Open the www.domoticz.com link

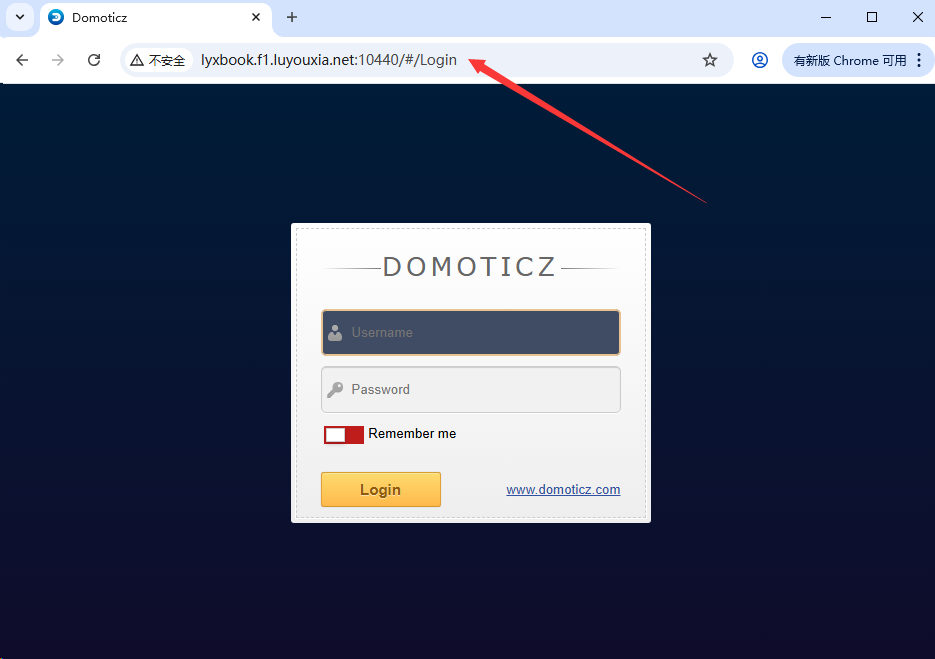coord(563,490)
